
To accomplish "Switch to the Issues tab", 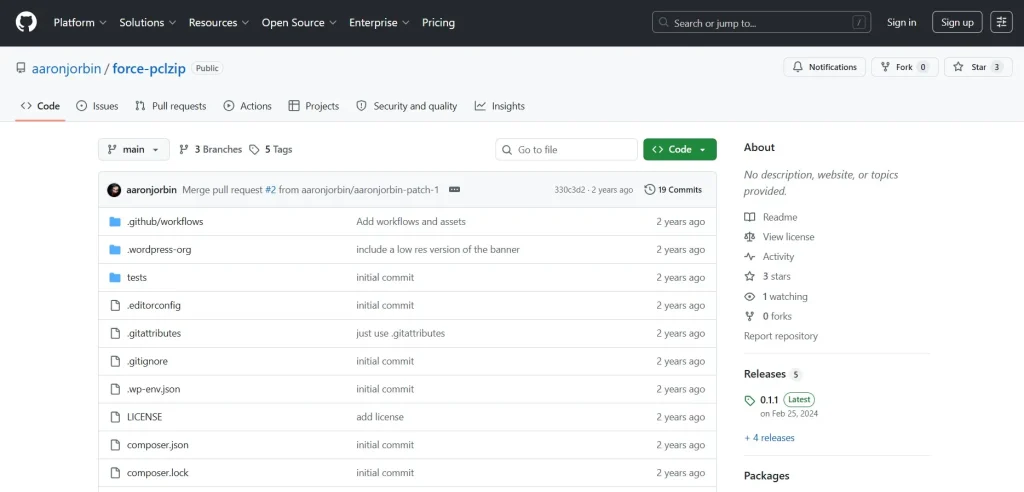I will pyautogui.click(x=97, y=106).
